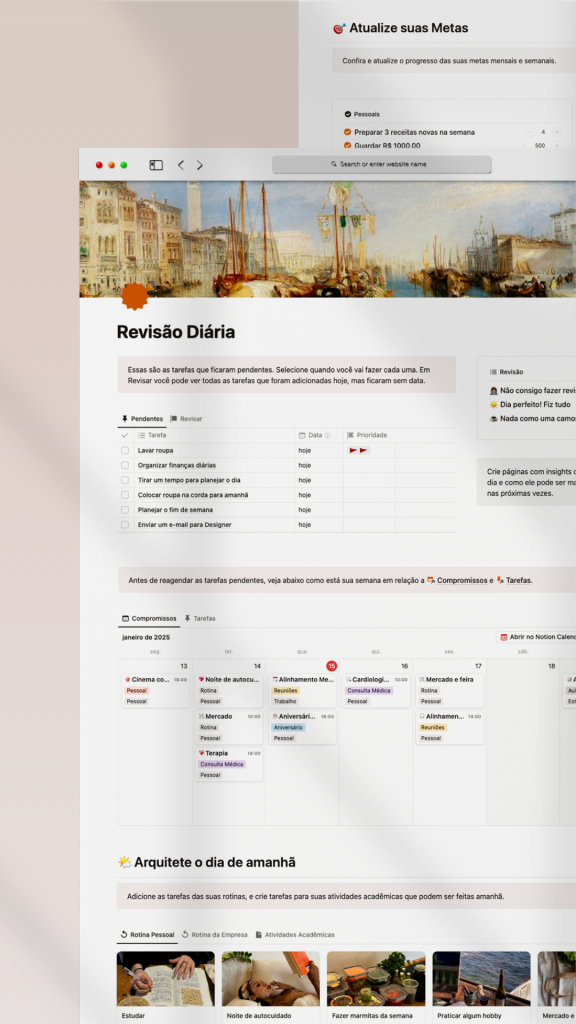This screenshot has width=576, height=1024.
Task: Select the Rotina Pessoal tab
Action: point(148,935)
